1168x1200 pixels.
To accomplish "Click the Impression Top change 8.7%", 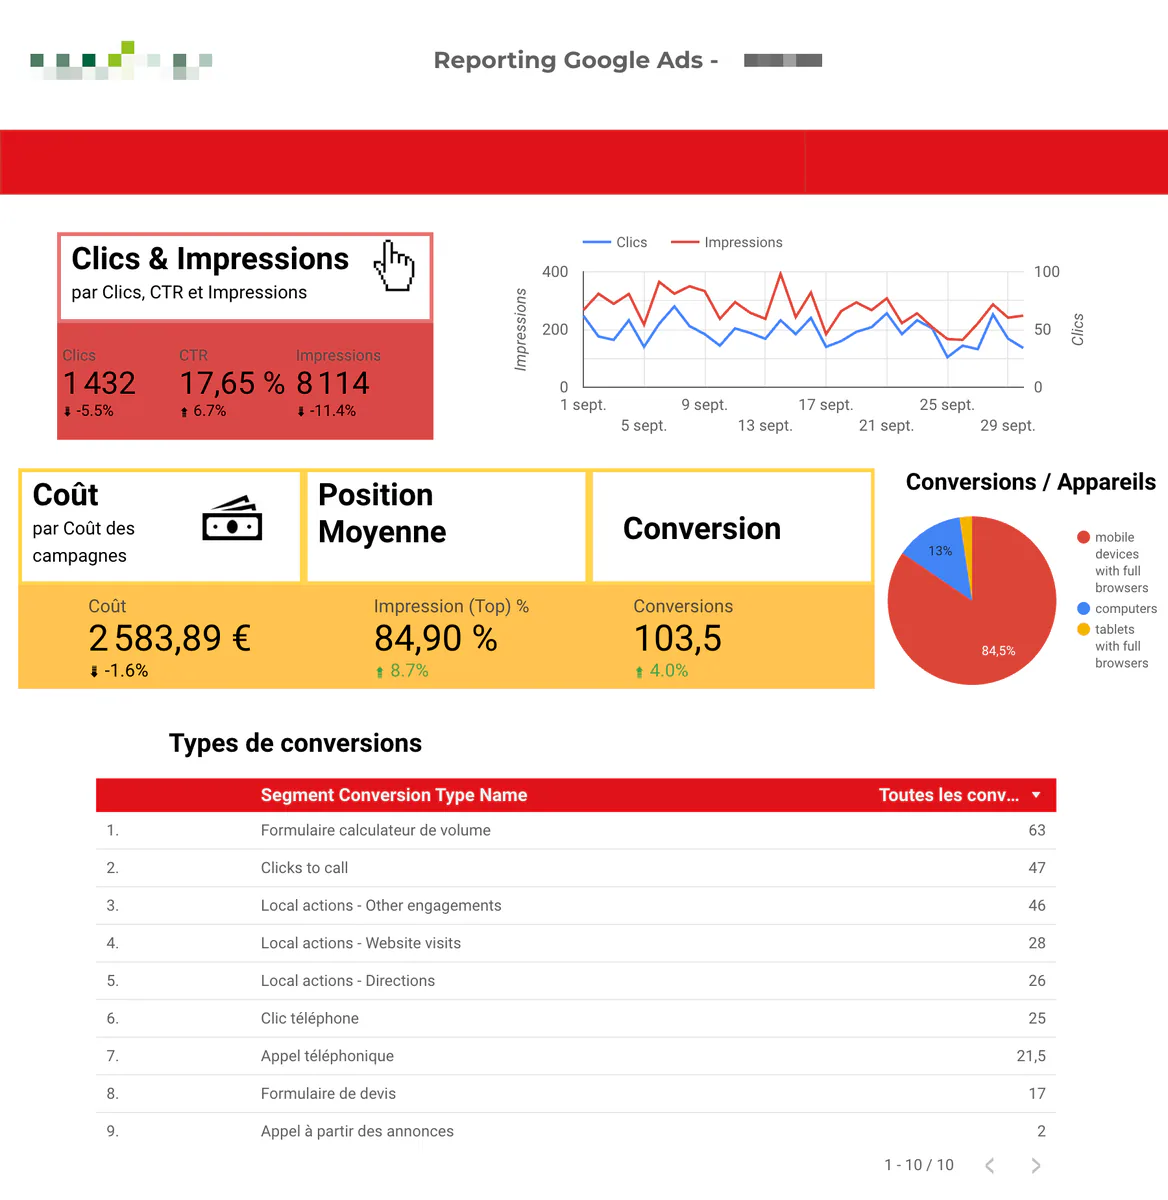I will (402, 671).
